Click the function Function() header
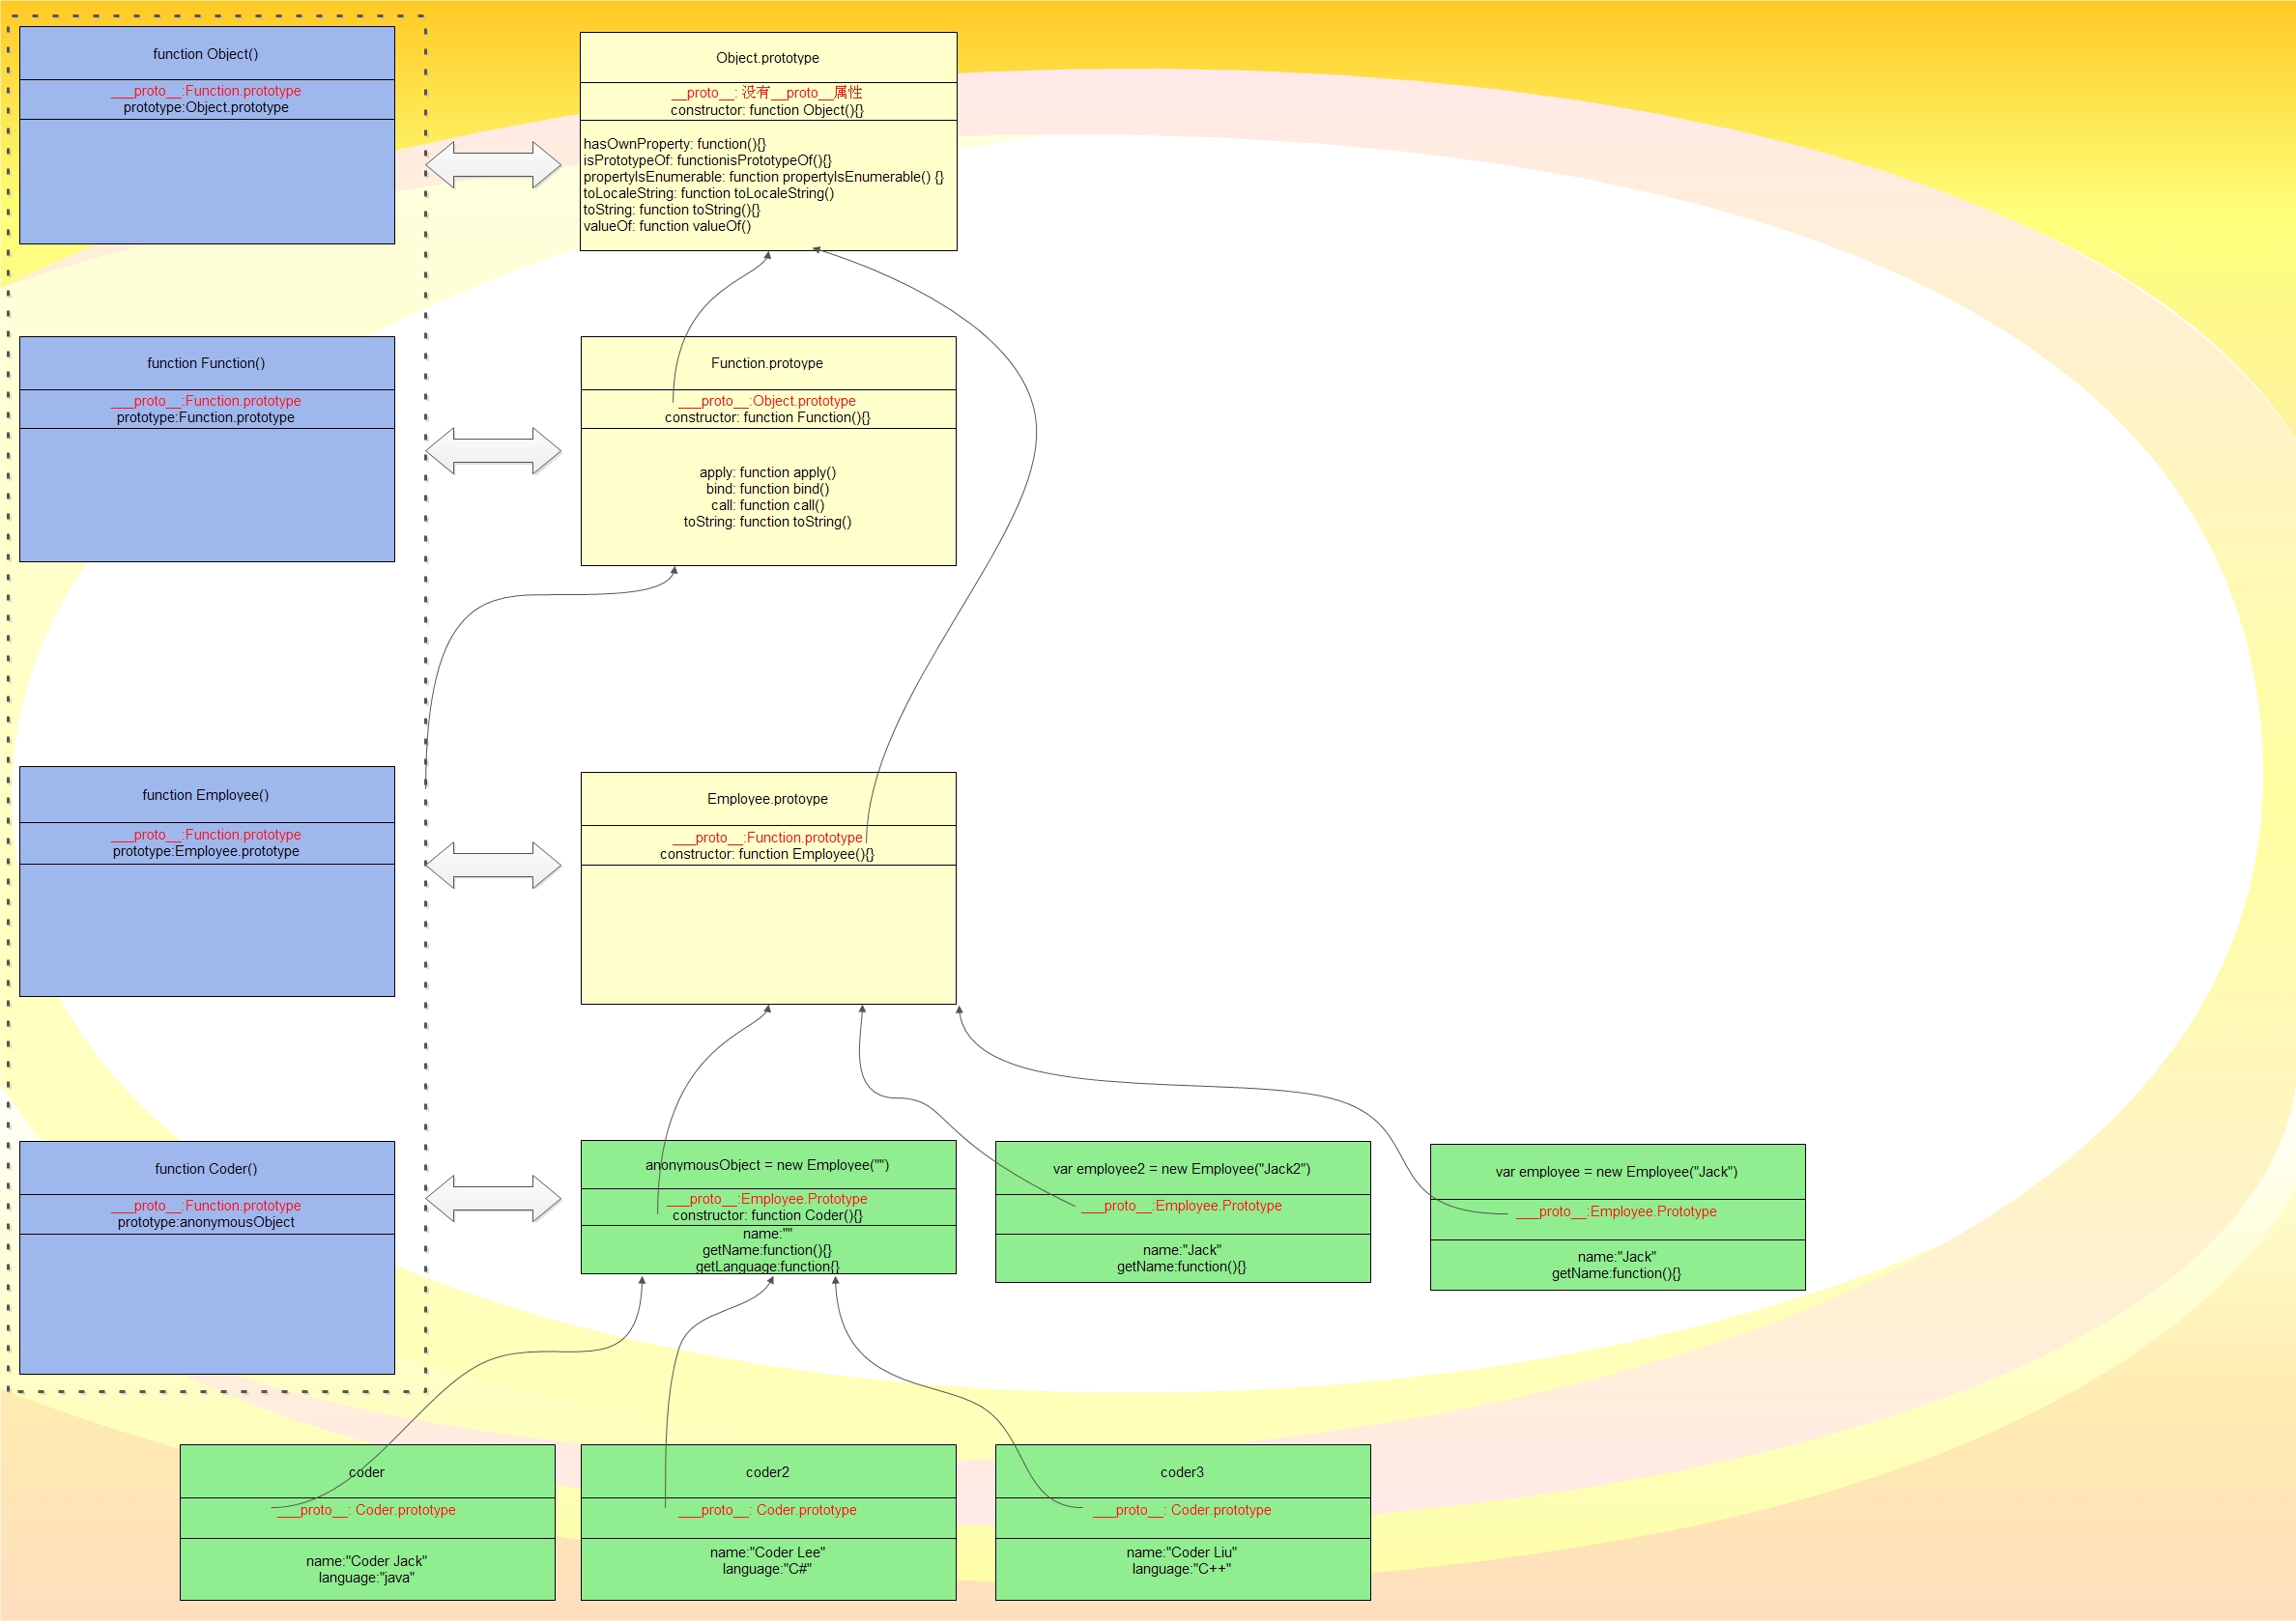The image size is (2296, 1623). click(205, 363)
